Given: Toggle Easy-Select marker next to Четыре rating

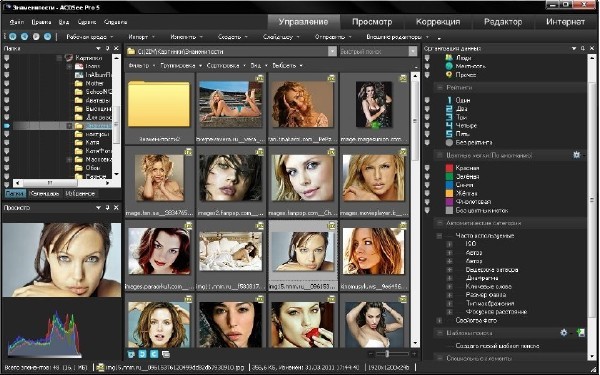Looking at the screenshot, I should (x=427, y=126).
